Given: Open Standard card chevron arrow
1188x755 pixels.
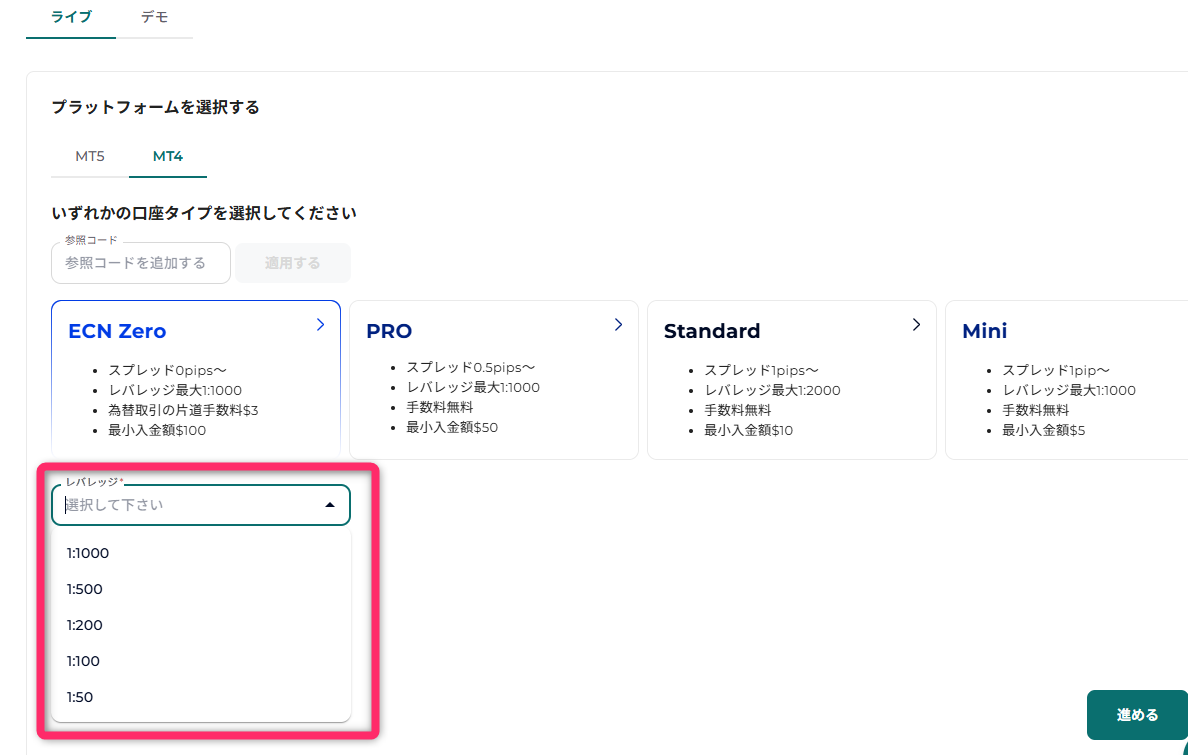Looking at the screenshot, I should click(x=916, y=324).
